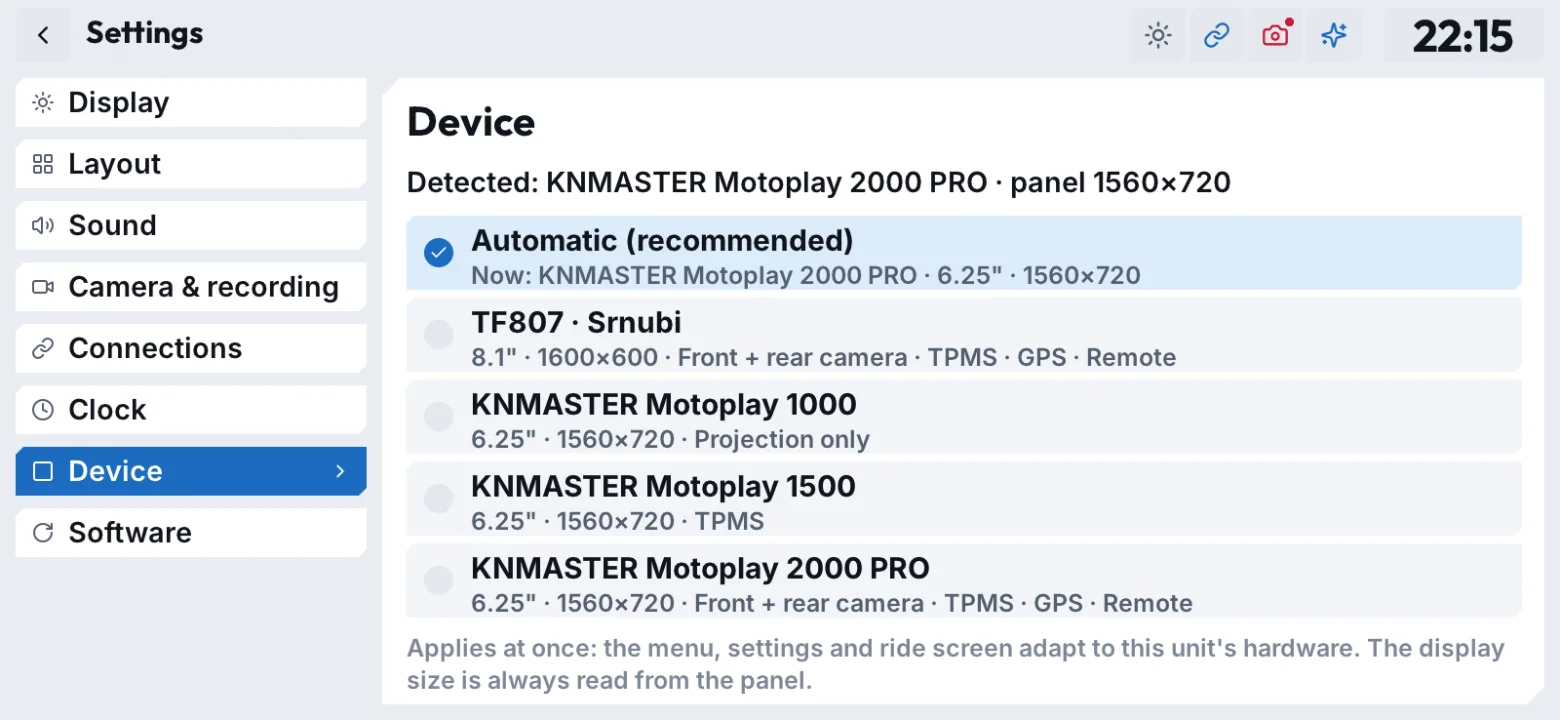1560x720 pixels.
Task: Open the Software settings section
Action: click(191, 533)
